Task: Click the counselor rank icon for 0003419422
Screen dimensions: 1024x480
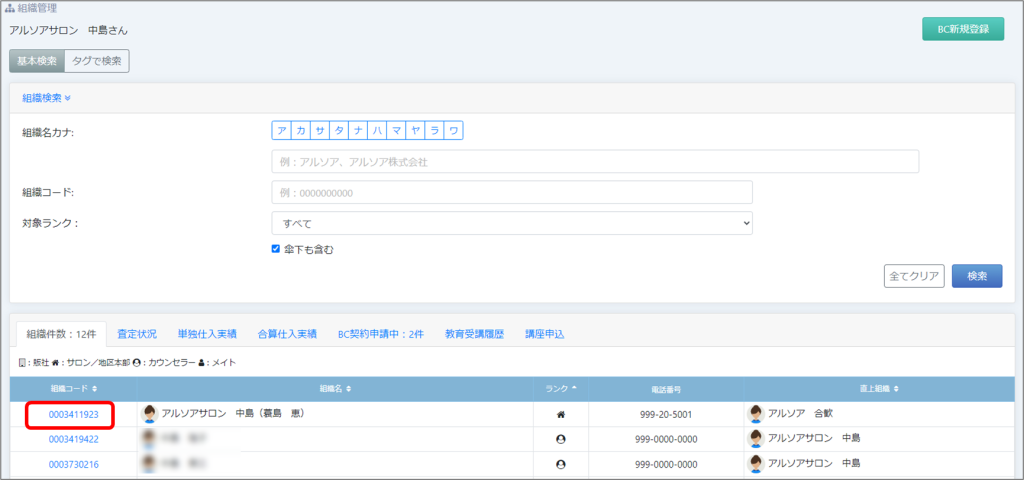Action: tap(561, 439)
